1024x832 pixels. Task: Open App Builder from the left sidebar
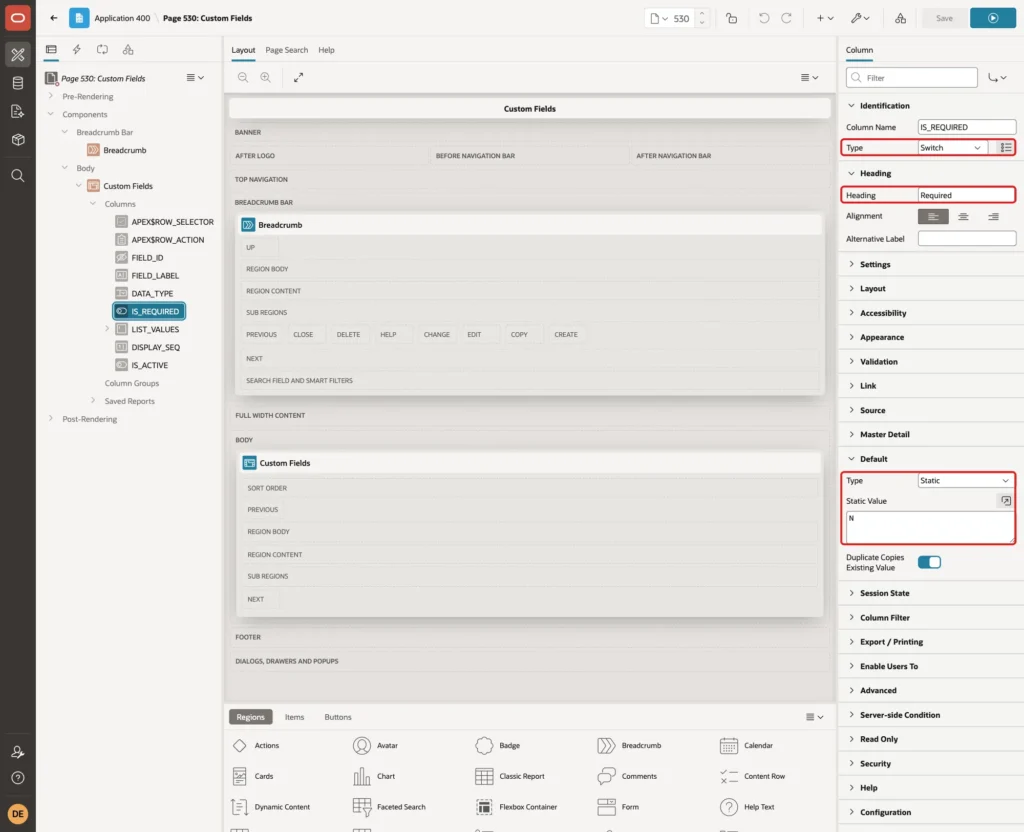(18, 55)
